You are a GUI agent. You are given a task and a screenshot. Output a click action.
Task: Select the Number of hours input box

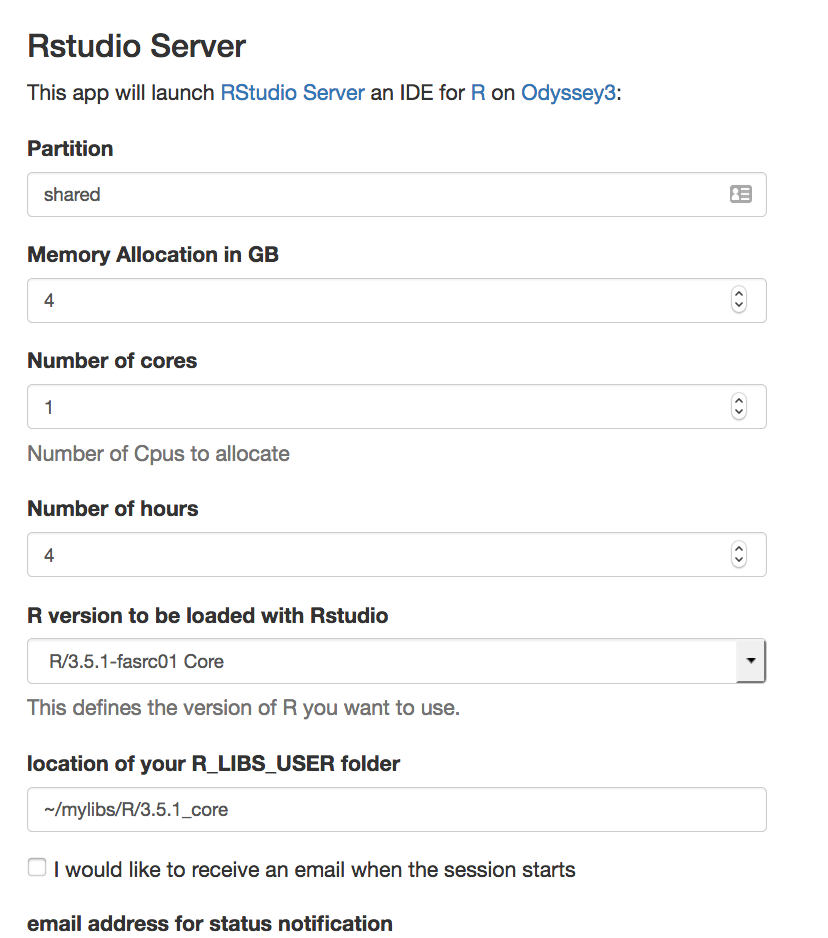point(397,555)
